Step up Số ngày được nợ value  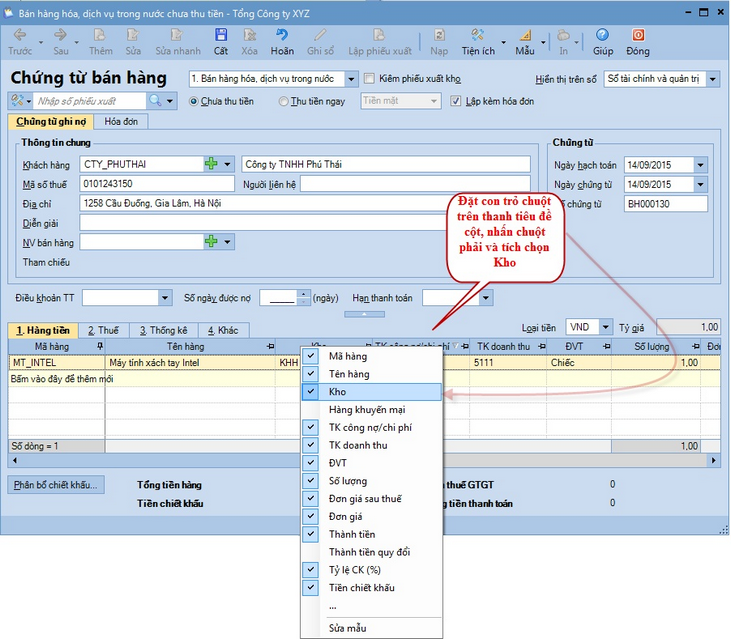coord(303,294)
